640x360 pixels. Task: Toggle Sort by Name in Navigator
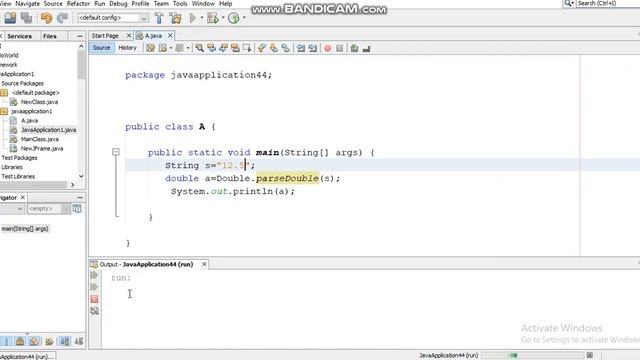(64, 341)
